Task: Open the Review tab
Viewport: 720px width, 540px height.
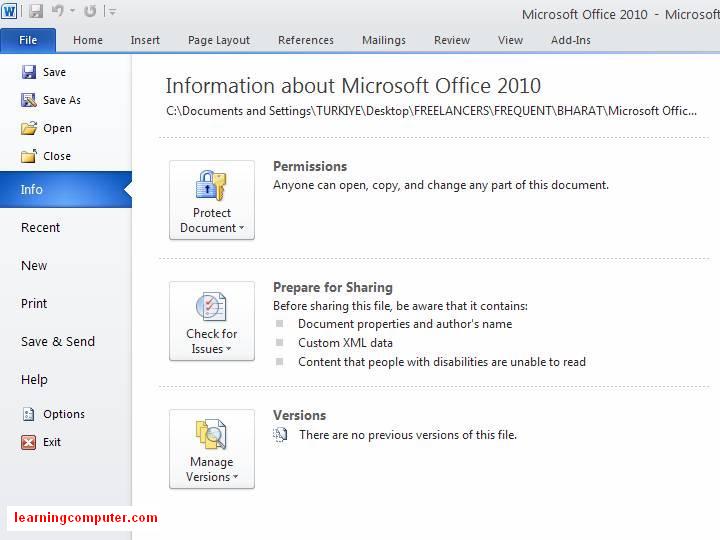Action: click(452, 40)
